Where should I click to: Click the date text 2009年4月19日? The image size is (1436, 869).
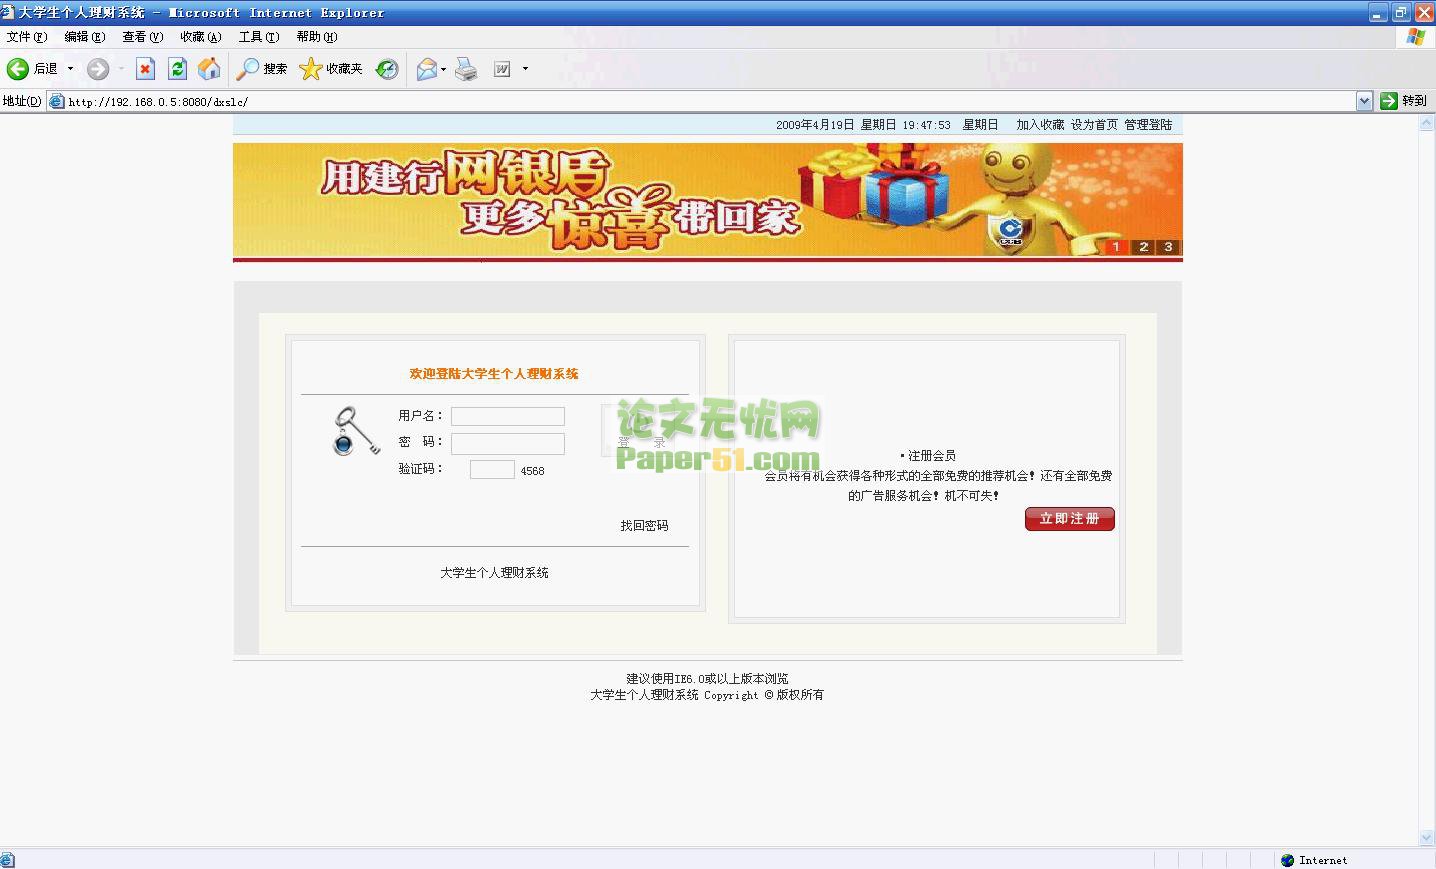pos(815,125)
